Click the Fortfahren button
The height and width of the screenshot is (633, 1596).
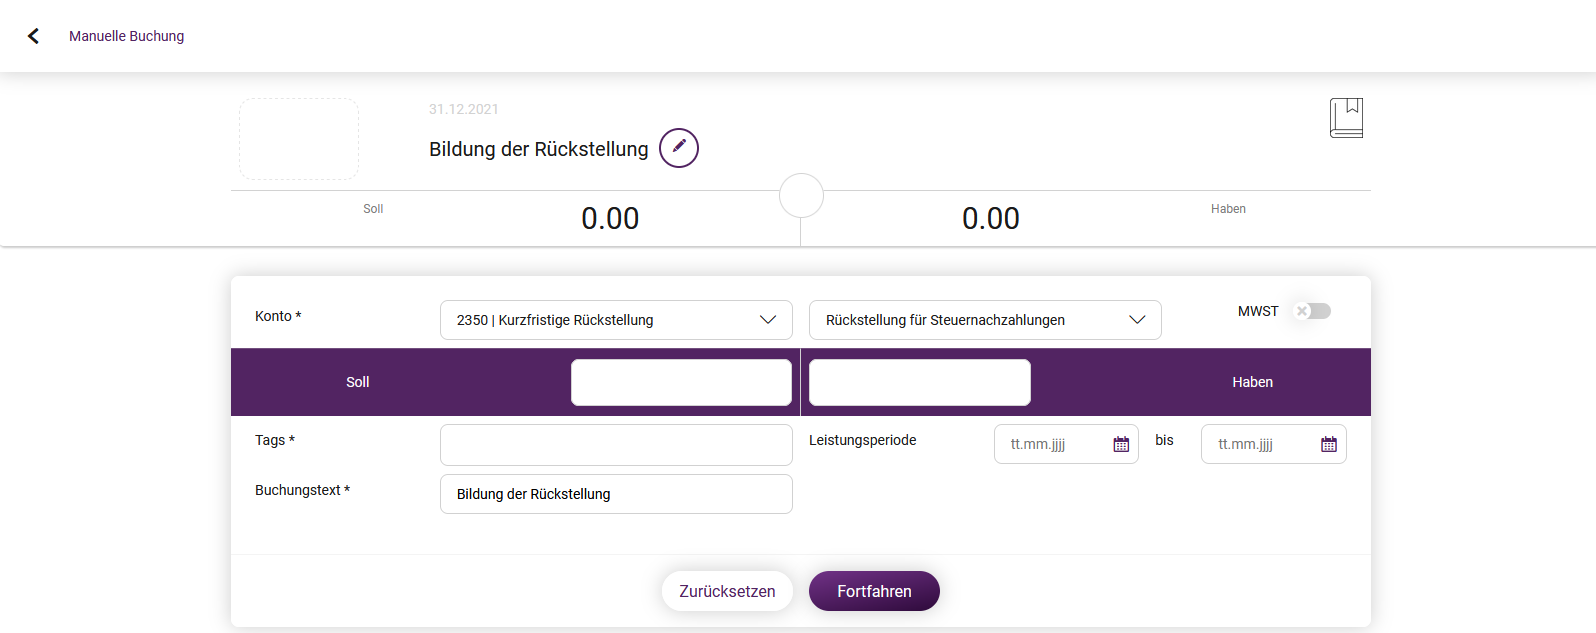pos(874,591)
